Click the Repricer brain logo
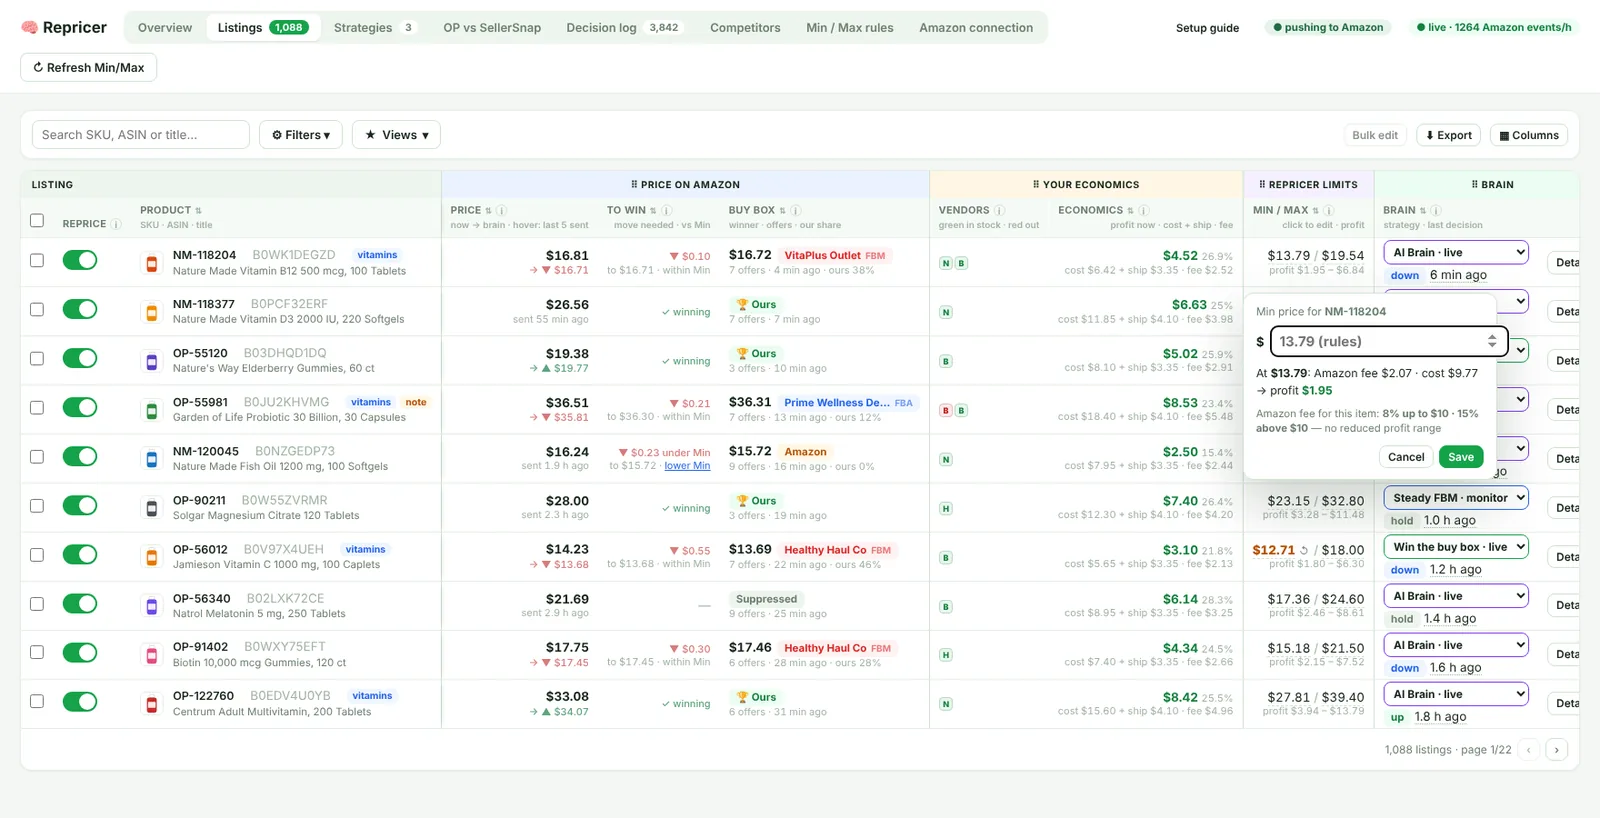The width and height of the screenshot is (1600, 818). tap(30, 28)
